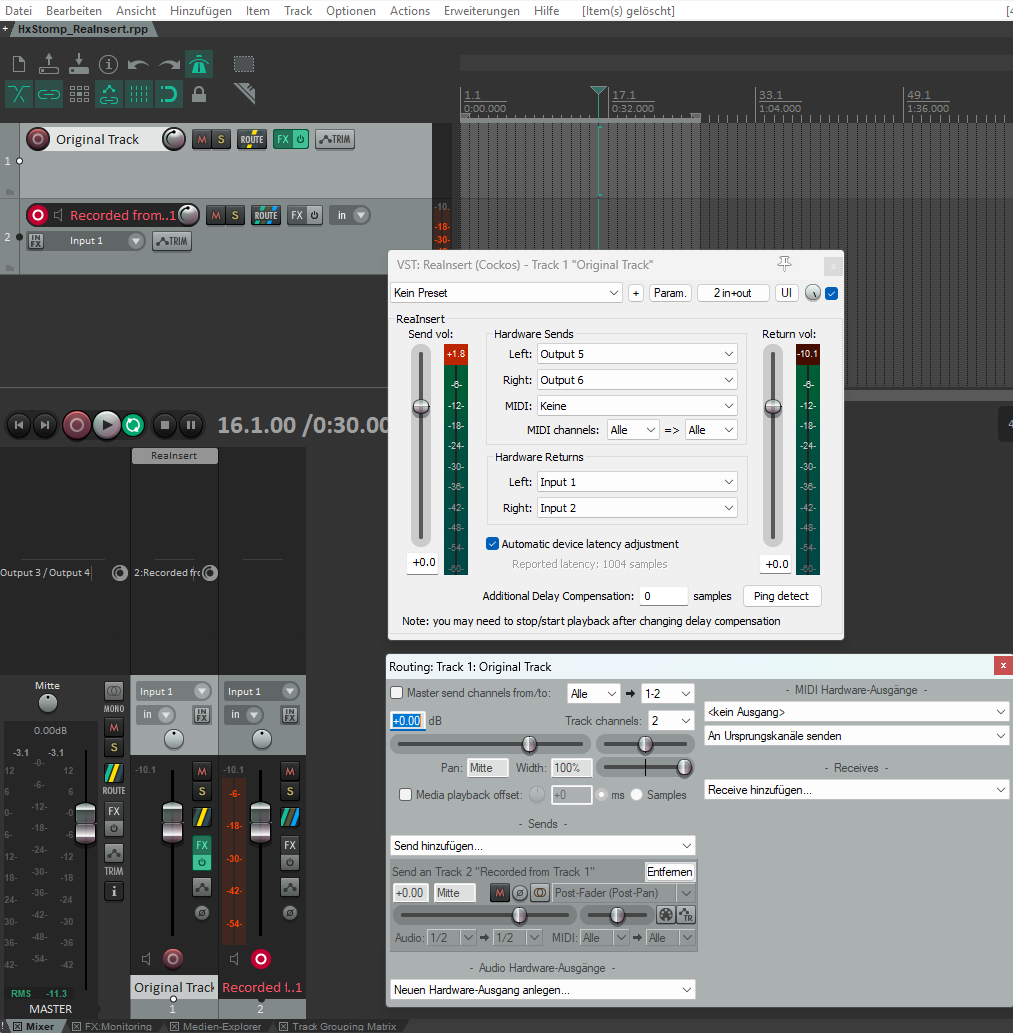
Task: Toggle the locking padlock icon
Action: coord(198,94)
